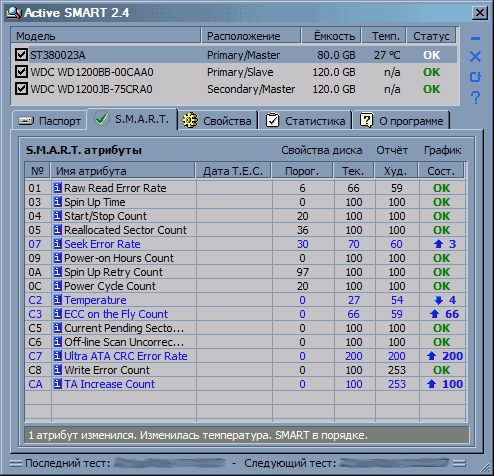This screenshot has width=494, height=476.
Task: Sort by Модель column header
Action: [105, 36]
